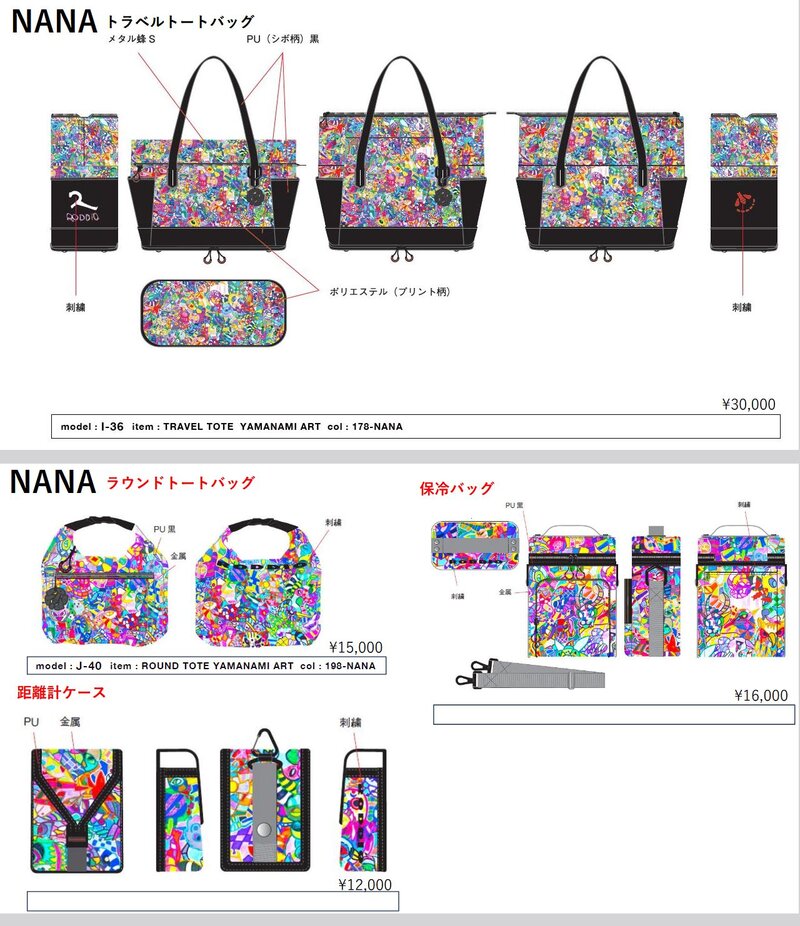Click the cooler bag top-view image
This screenshot has width=800, height=926.
click(476, 545)
